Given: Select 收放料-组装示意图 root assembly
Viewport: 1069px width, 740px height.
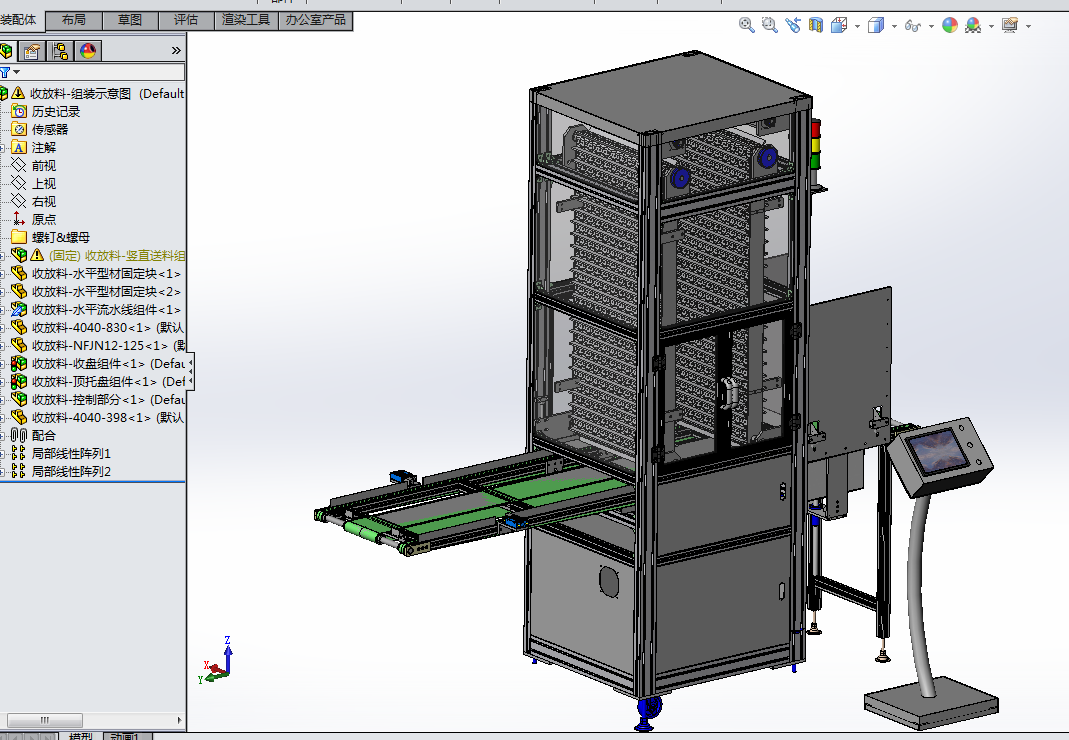Looking at the screenshot, I should pyautogui.click(x=107, y=93).
